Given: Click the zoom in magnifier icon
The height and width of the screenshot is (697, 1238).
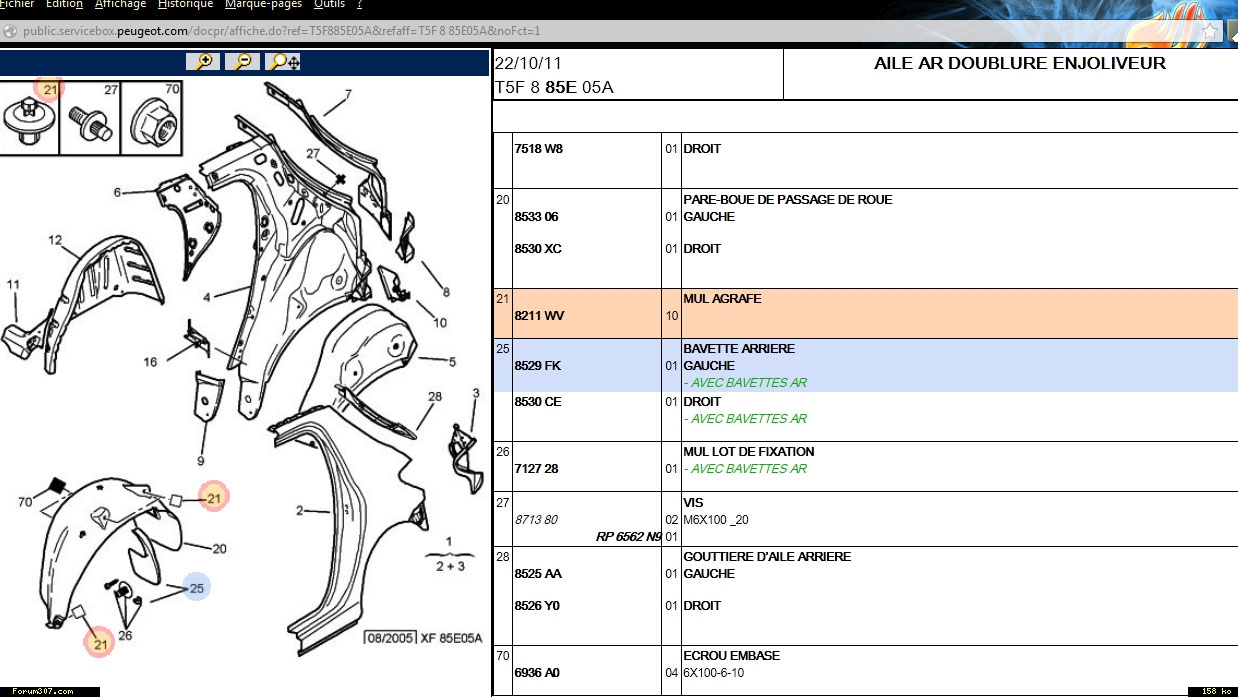Looking at the screenshot, I should coord(203,62).
